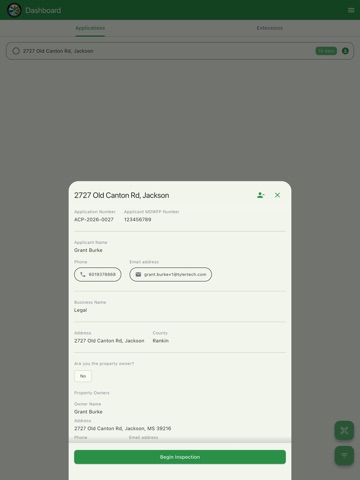Switch to the Applications tab
360x480 pixels.
pyautogui.click(x=90, y=28)
